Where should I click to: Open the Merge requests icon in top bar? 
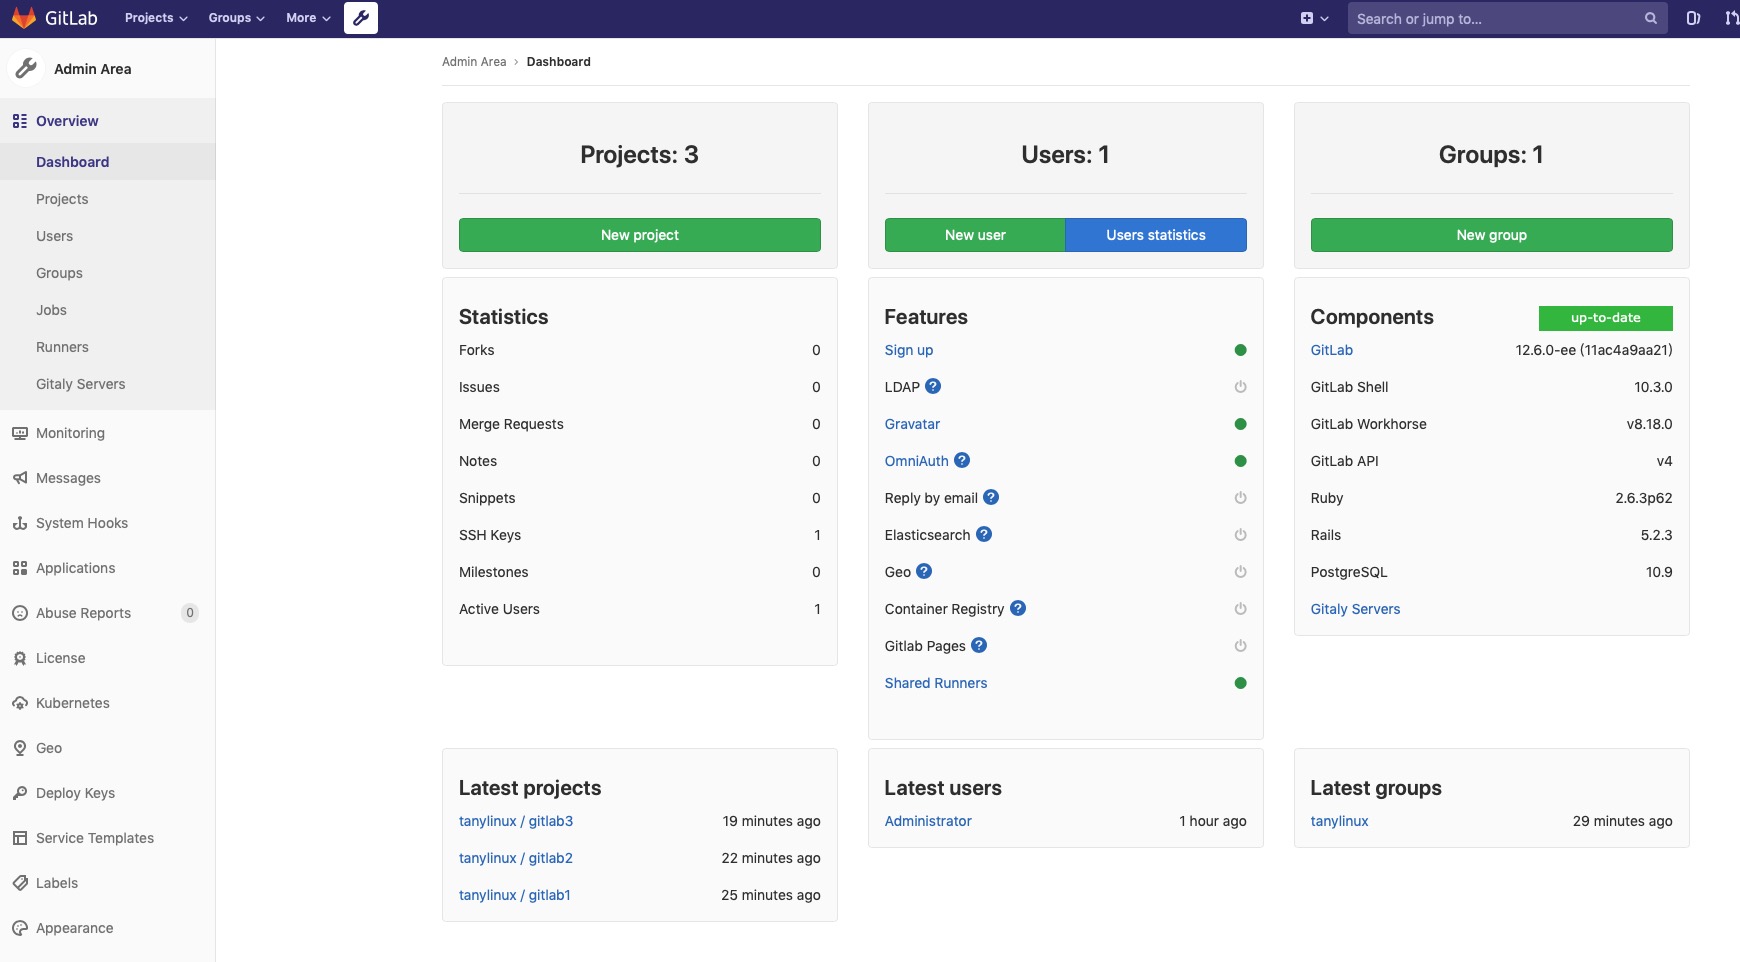(x=1732, y=18)
